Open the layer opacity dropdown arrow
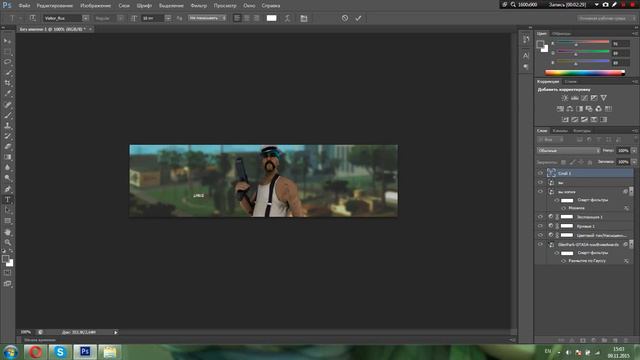The height and width of the screenshot is (360, 640). point(634,151)
